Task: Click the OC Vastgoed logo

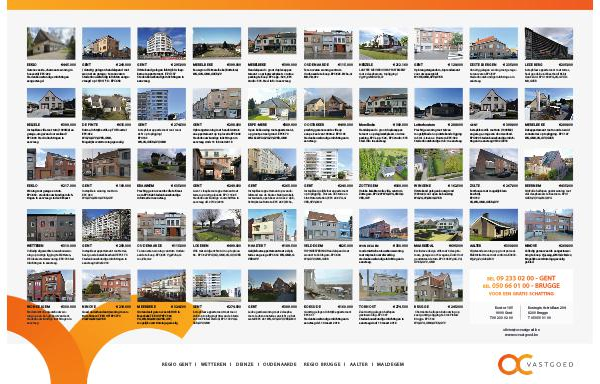Action: coord(536,365)
